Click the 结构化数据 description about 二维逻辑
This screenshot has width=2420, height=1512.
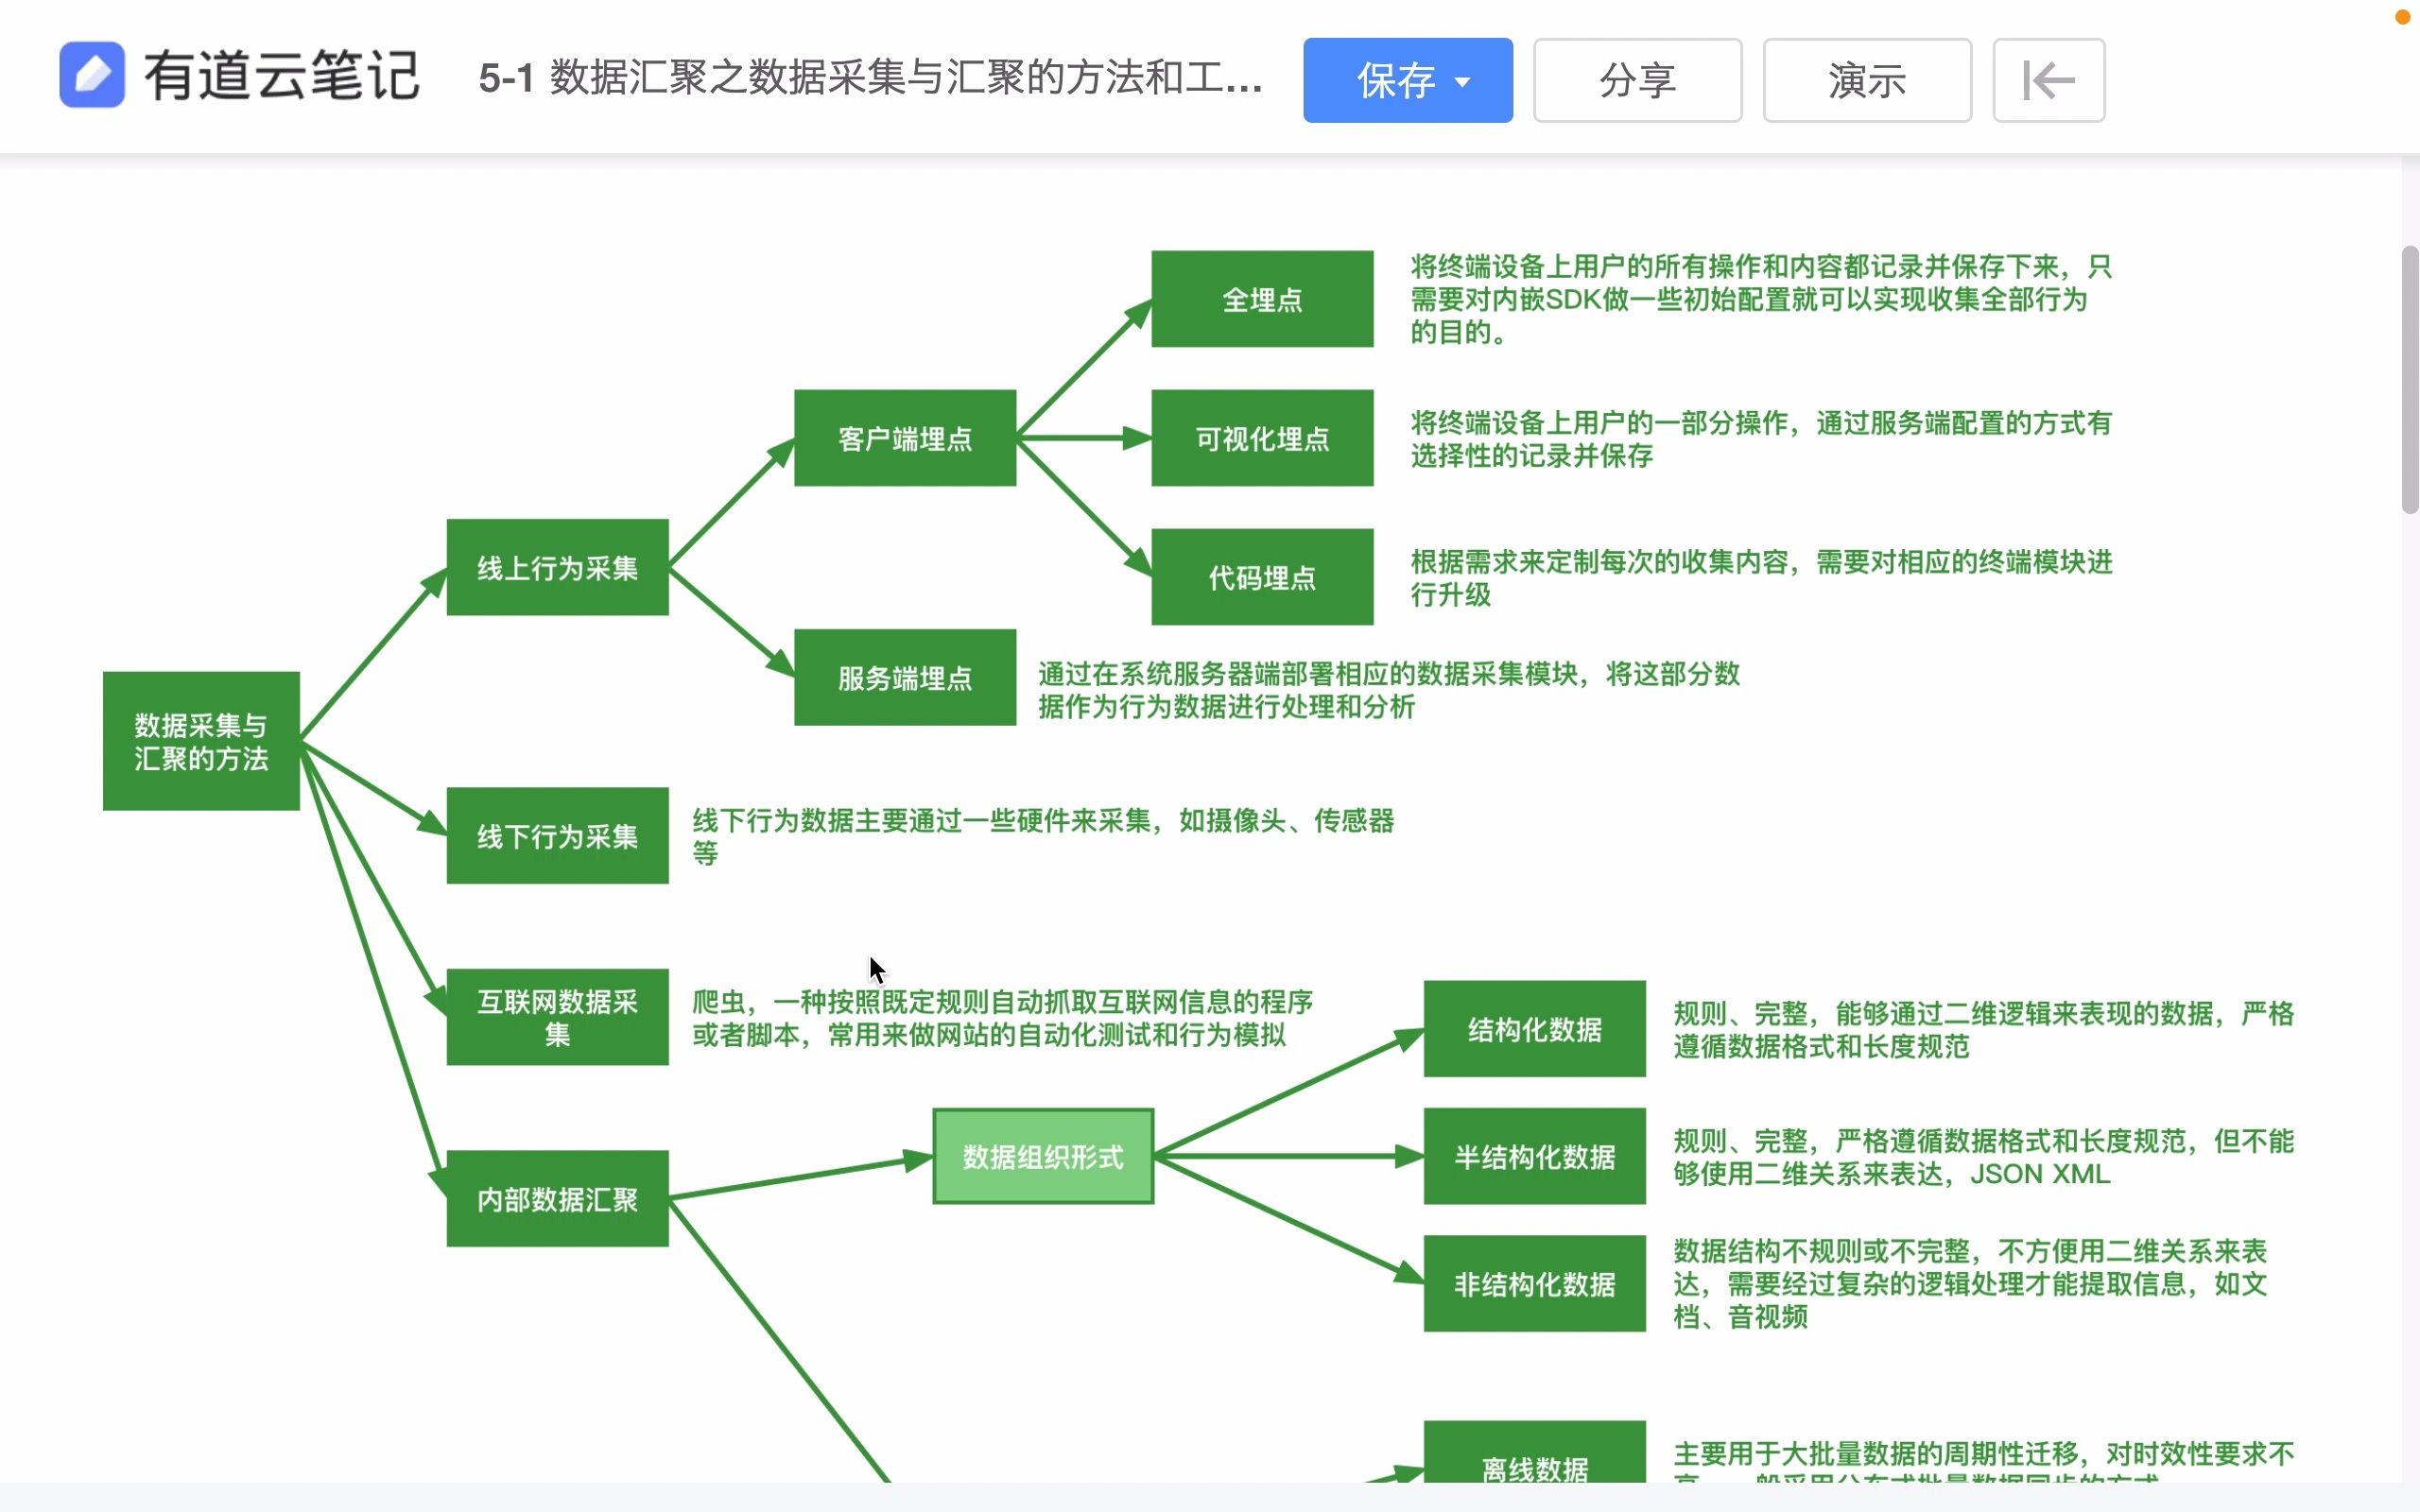click(1984, 1030)
